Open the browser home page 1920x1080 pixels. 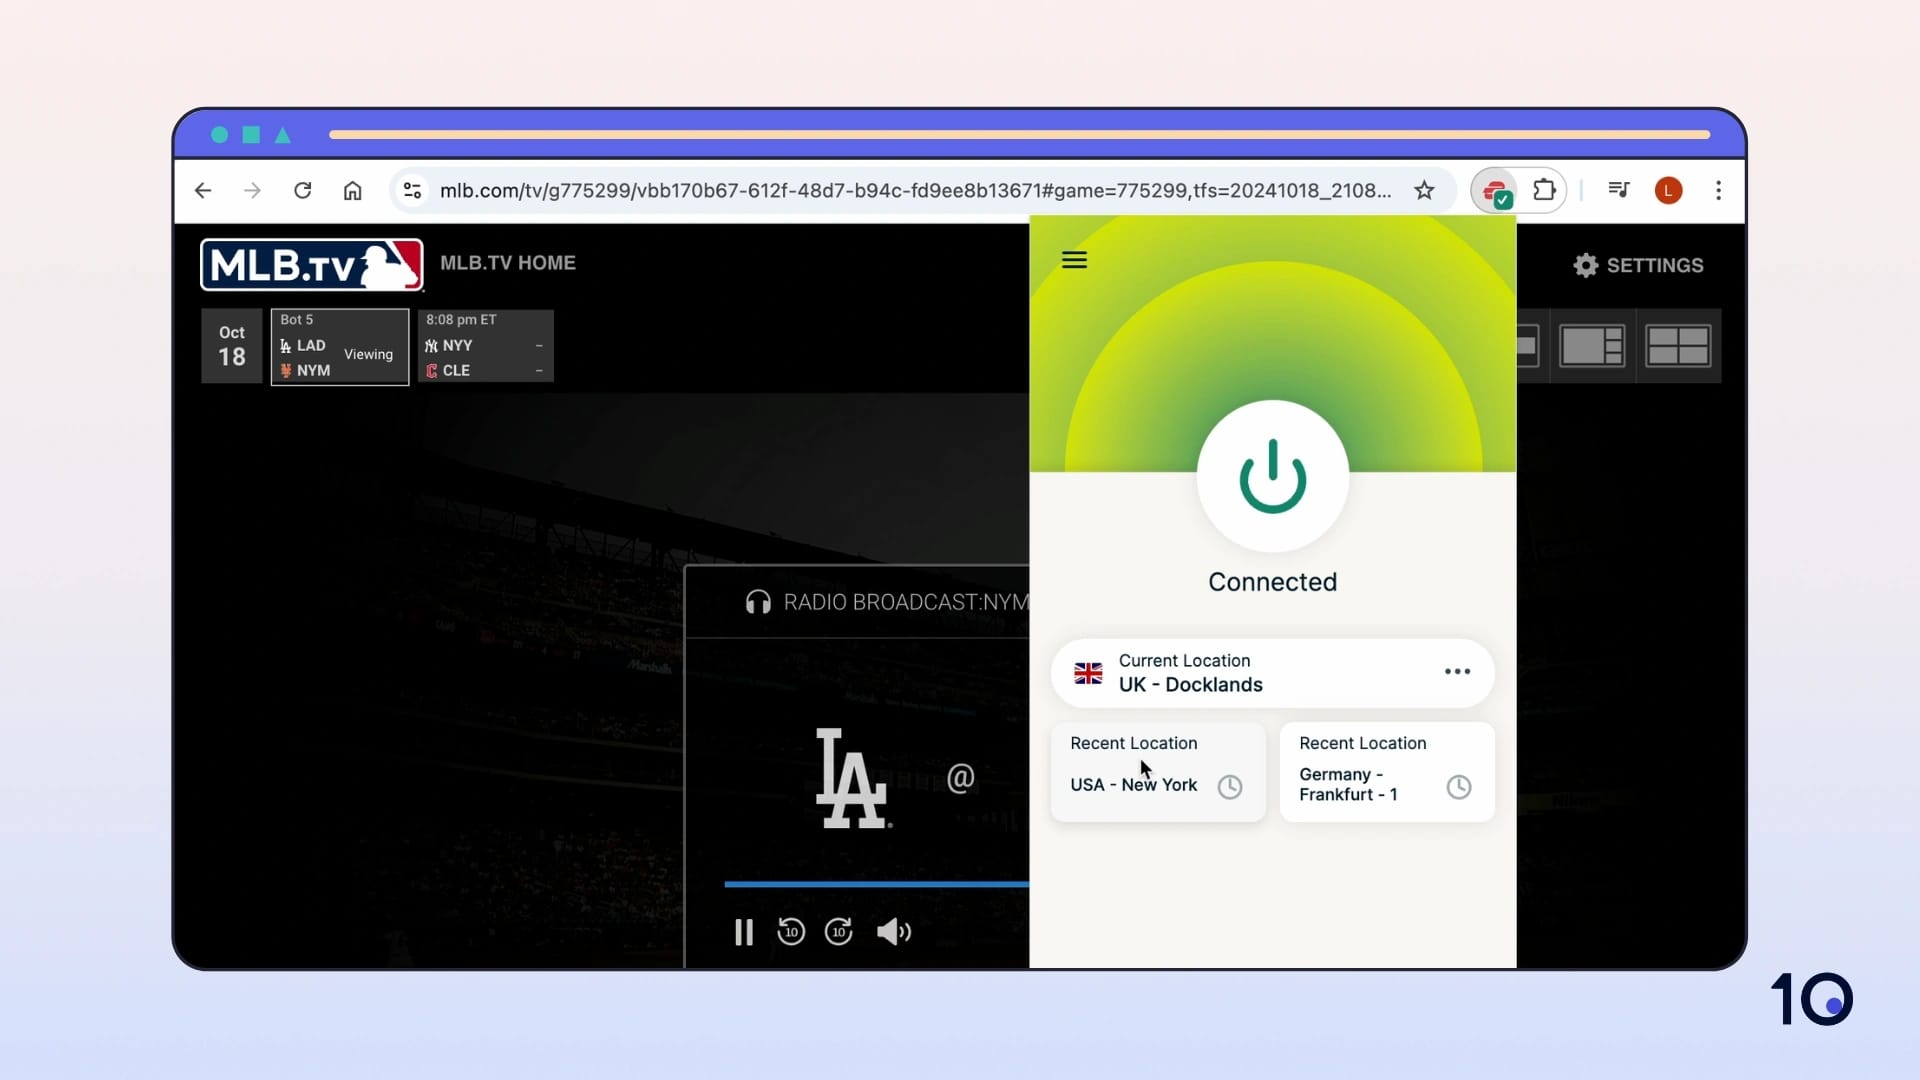(352, 190)
